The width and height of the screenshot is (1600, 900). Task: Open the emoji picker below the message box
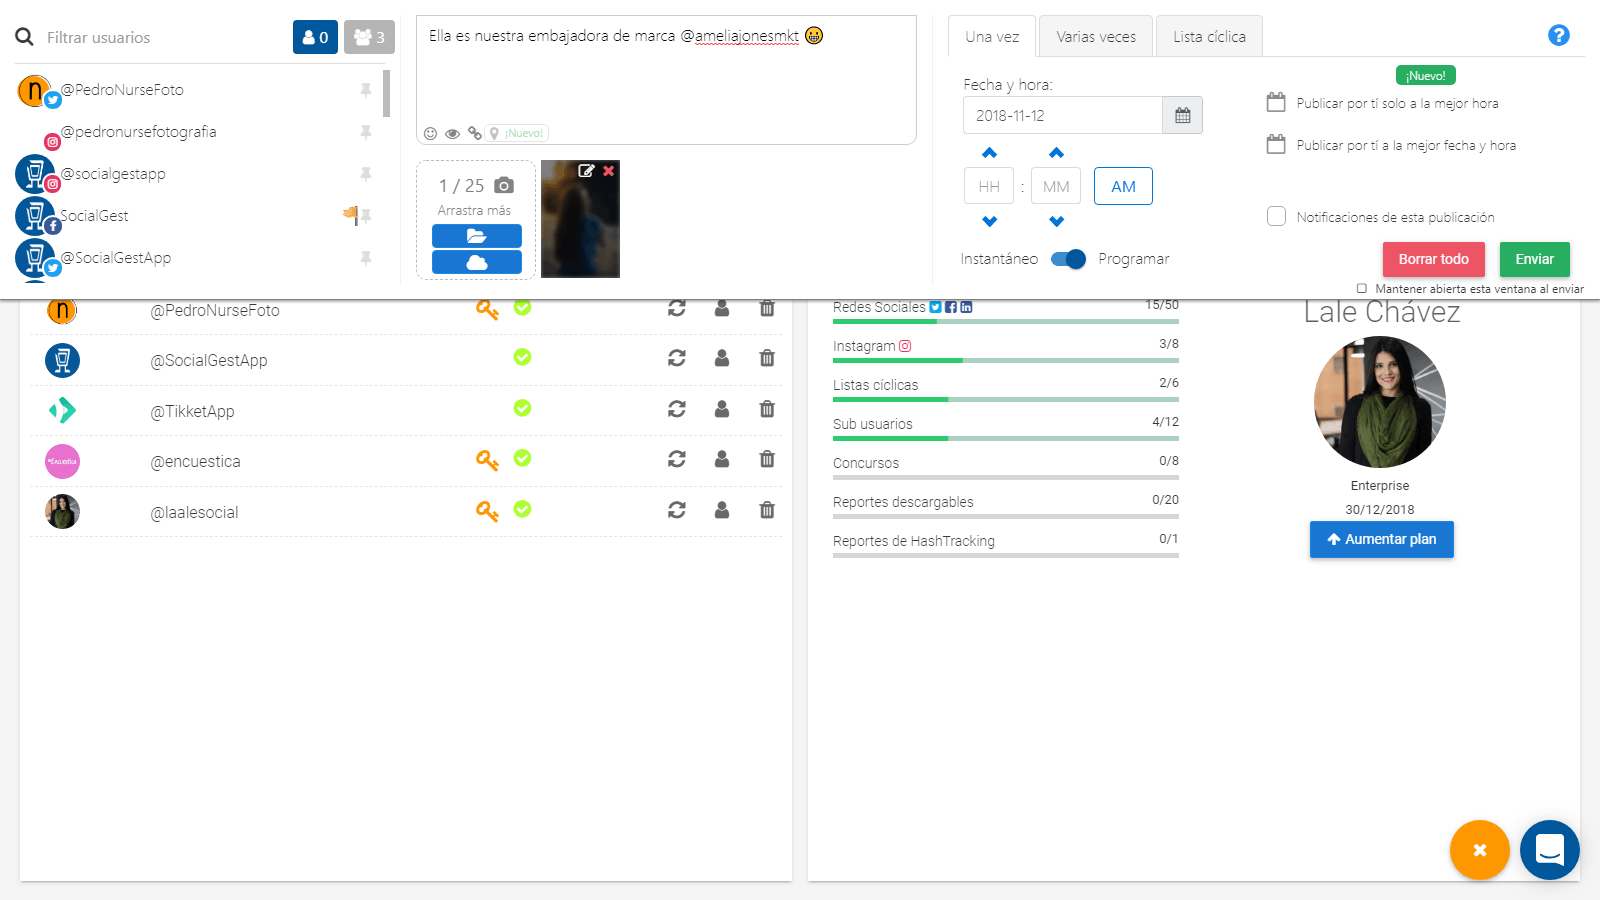click(x=430, y=133)
